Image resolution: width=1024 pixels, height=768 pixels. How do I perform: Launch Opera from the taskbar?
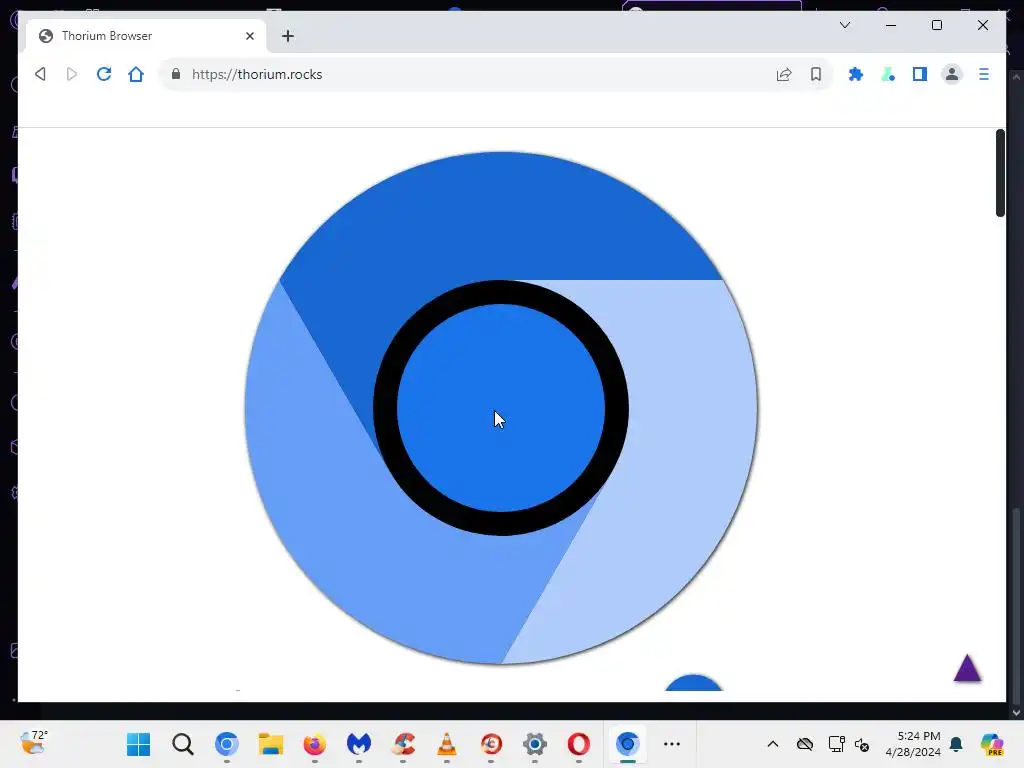[x=579, y=744]
